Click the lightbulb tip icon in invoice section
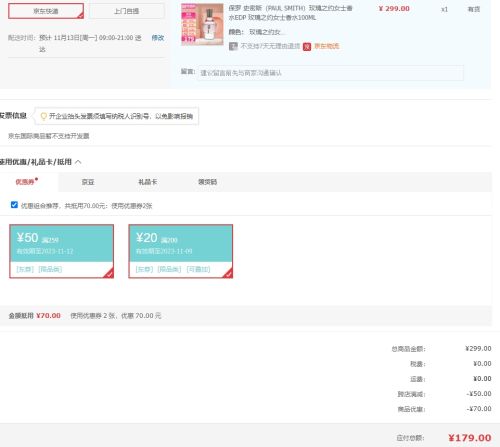This screenshot has width=500, height=447. 43,116
